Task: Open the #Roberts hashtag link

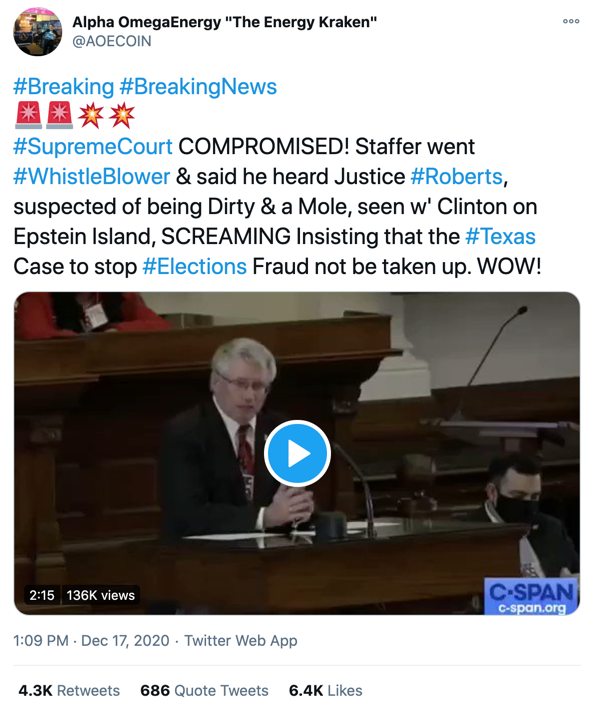Action: click(456, 176)
